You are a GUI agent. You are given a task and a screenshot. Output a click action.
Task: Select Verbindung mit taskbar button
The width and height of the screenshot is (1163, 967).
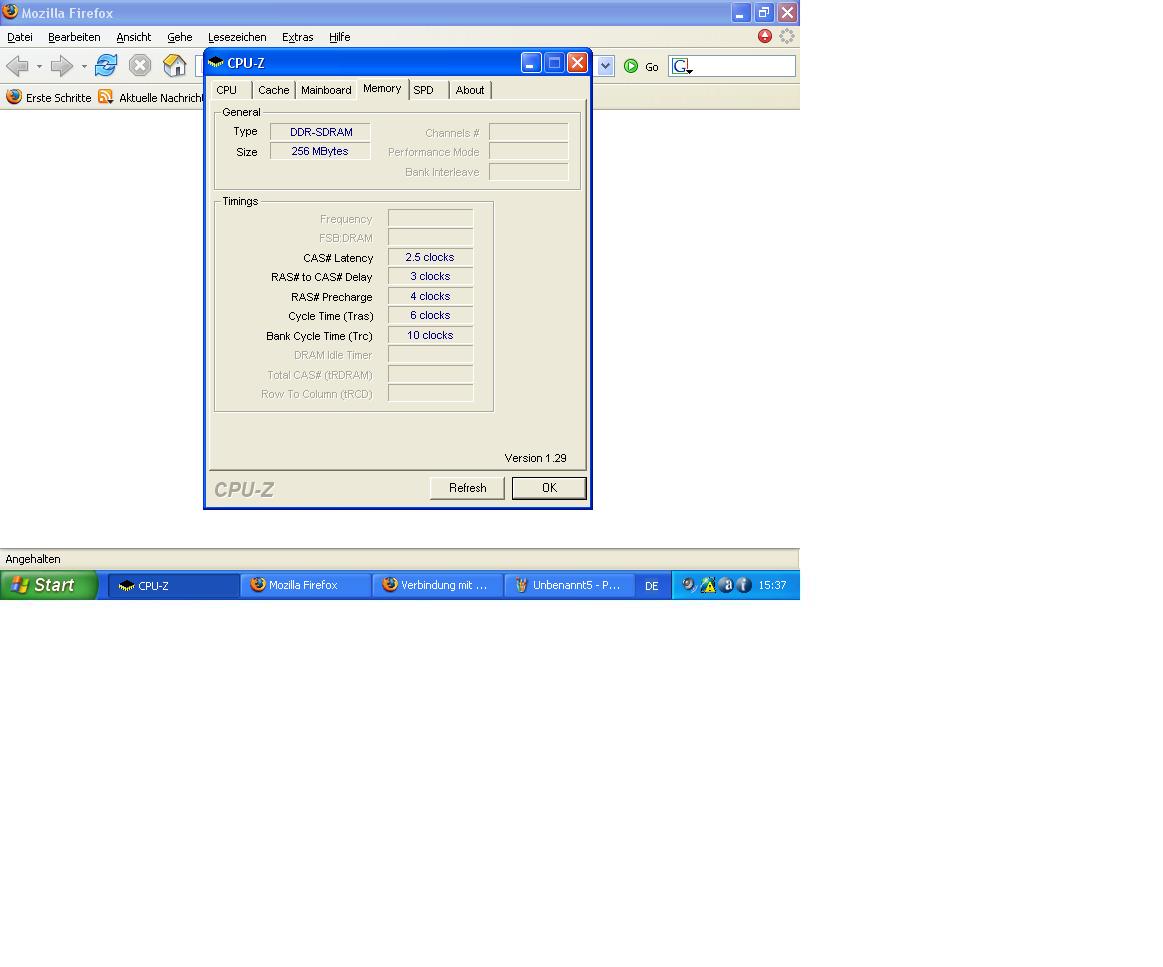pyautogui.click(x=438, y=585)
